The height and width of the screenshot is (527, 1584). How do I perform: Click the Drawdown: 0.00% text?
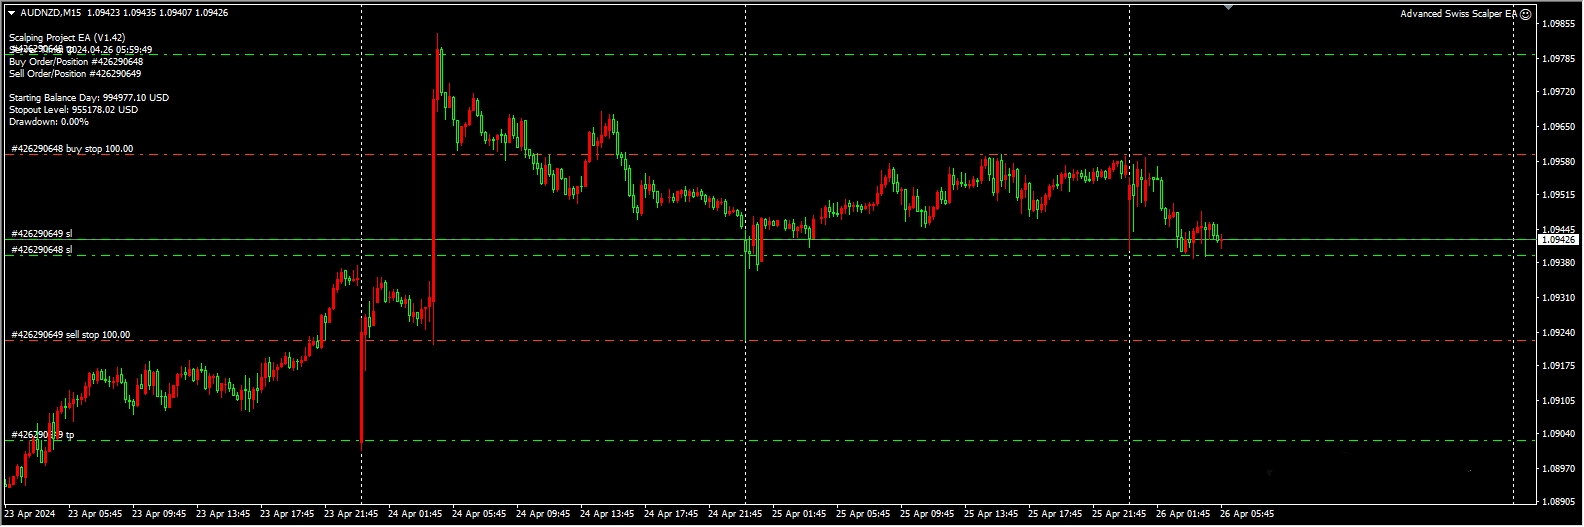pos(49,122)
